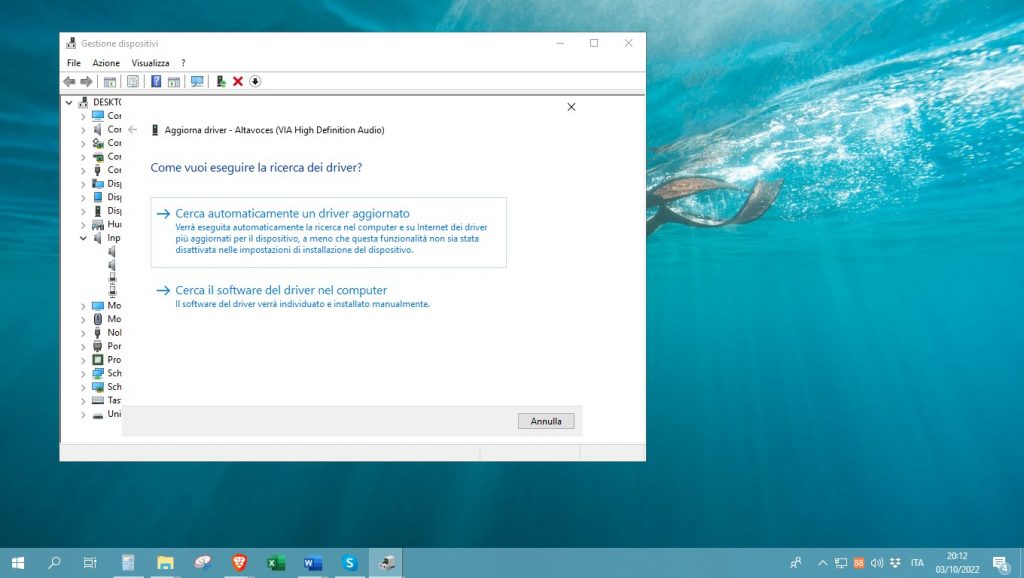Open the Azione menu
The image size is (1024, 578).
106,63
